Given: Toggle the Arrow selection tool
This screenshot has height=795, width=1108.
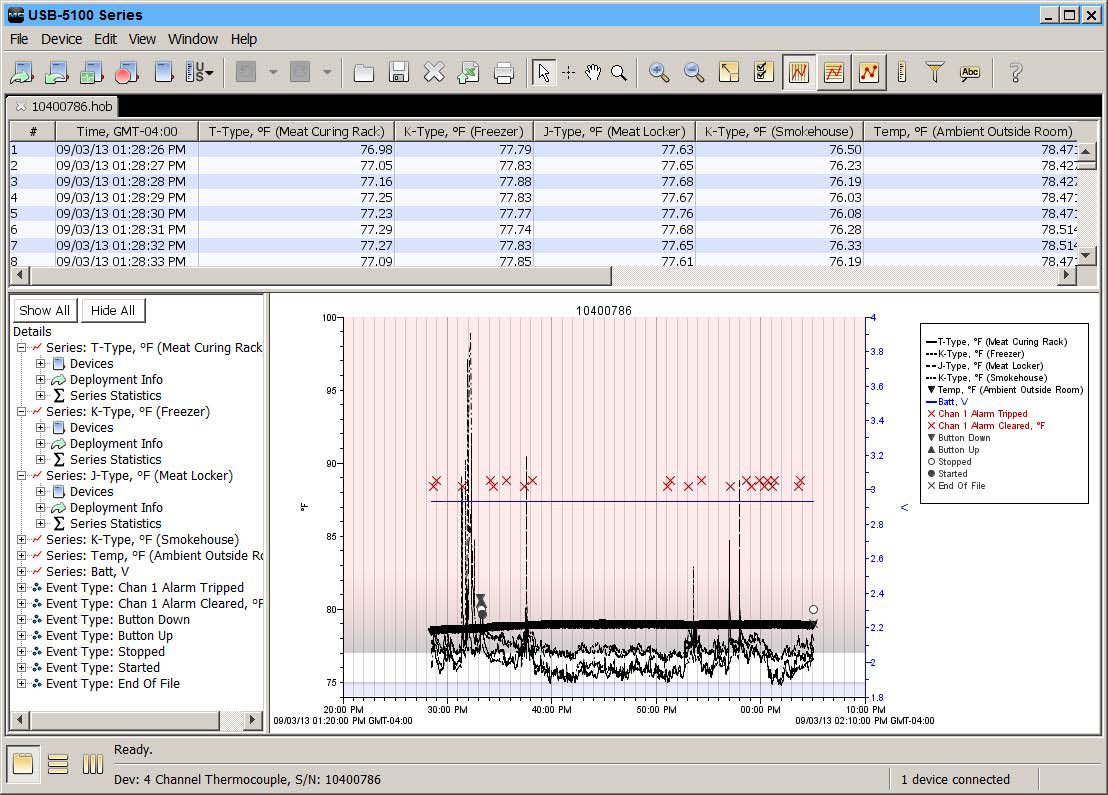Looking at the screenshot, I should [x=543, y=72].
